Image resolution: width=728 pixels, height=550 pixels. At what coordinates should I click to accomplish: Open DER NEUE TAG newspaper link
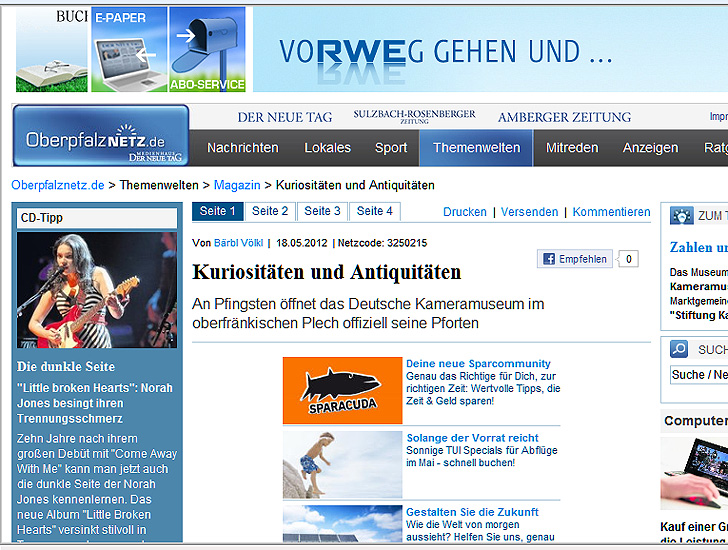(285, 117)
